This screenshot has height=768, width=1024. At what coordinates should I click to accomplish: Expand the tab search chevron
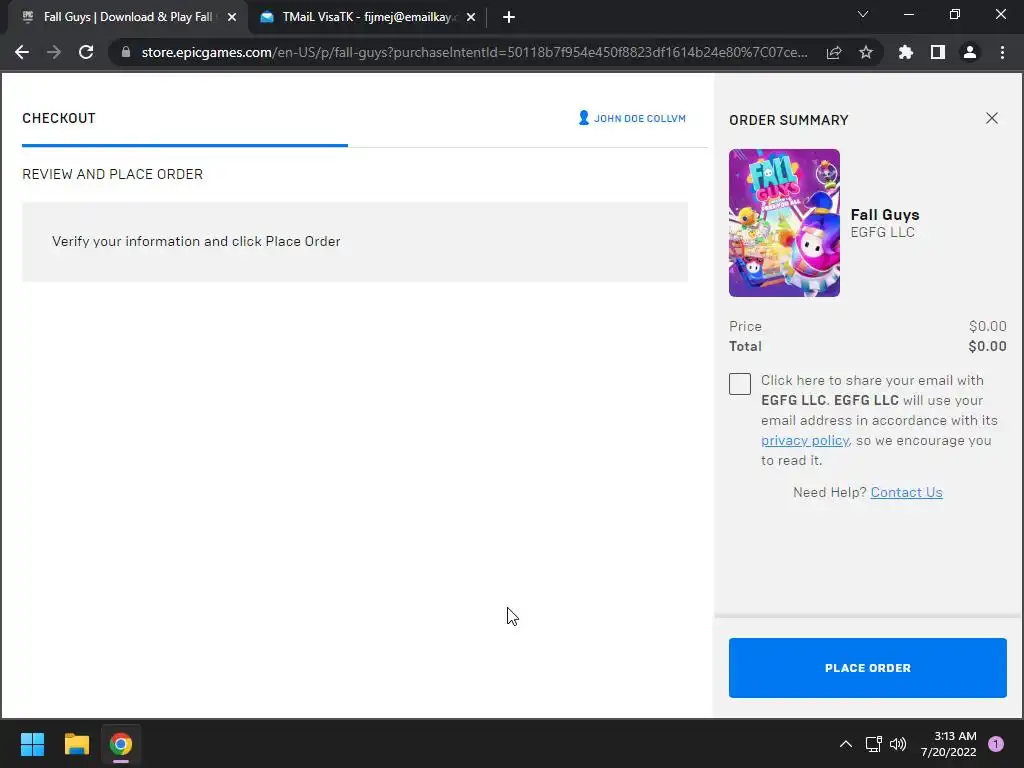(x=863, y=14)
